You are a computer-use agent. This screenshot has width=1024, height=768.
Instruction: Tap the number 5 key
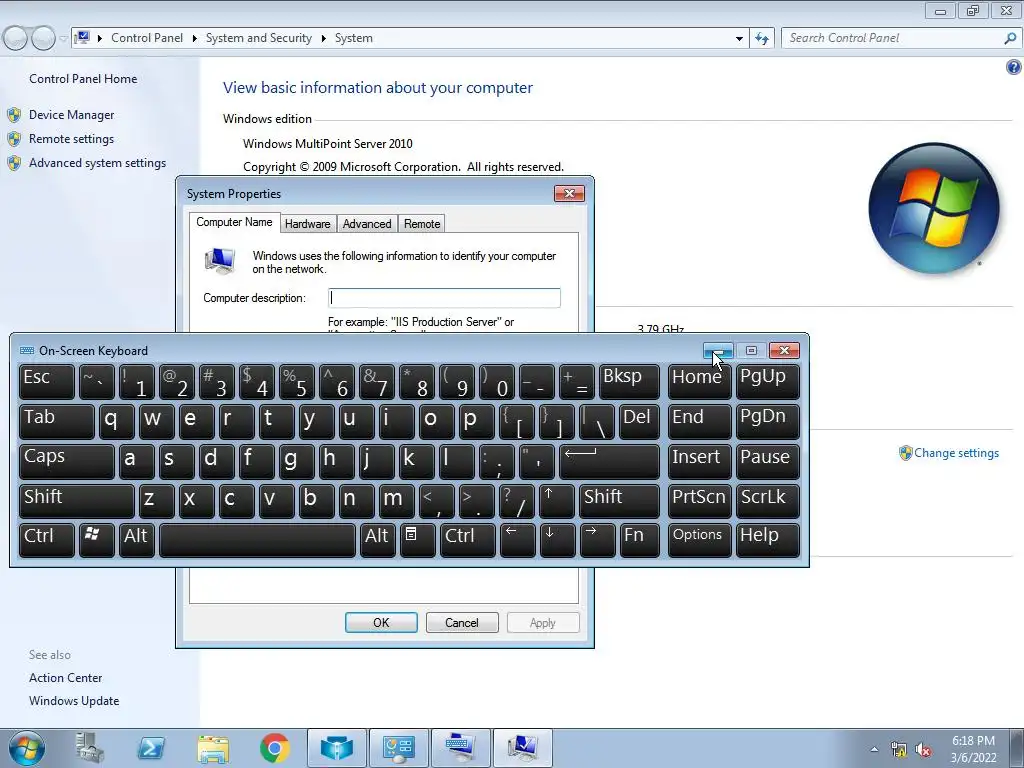tap(296, 382)
